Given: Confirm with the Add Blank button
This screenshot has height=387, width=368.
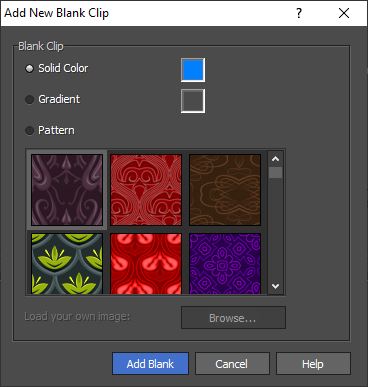Looking at the screenshot, I should click(150, 364).
